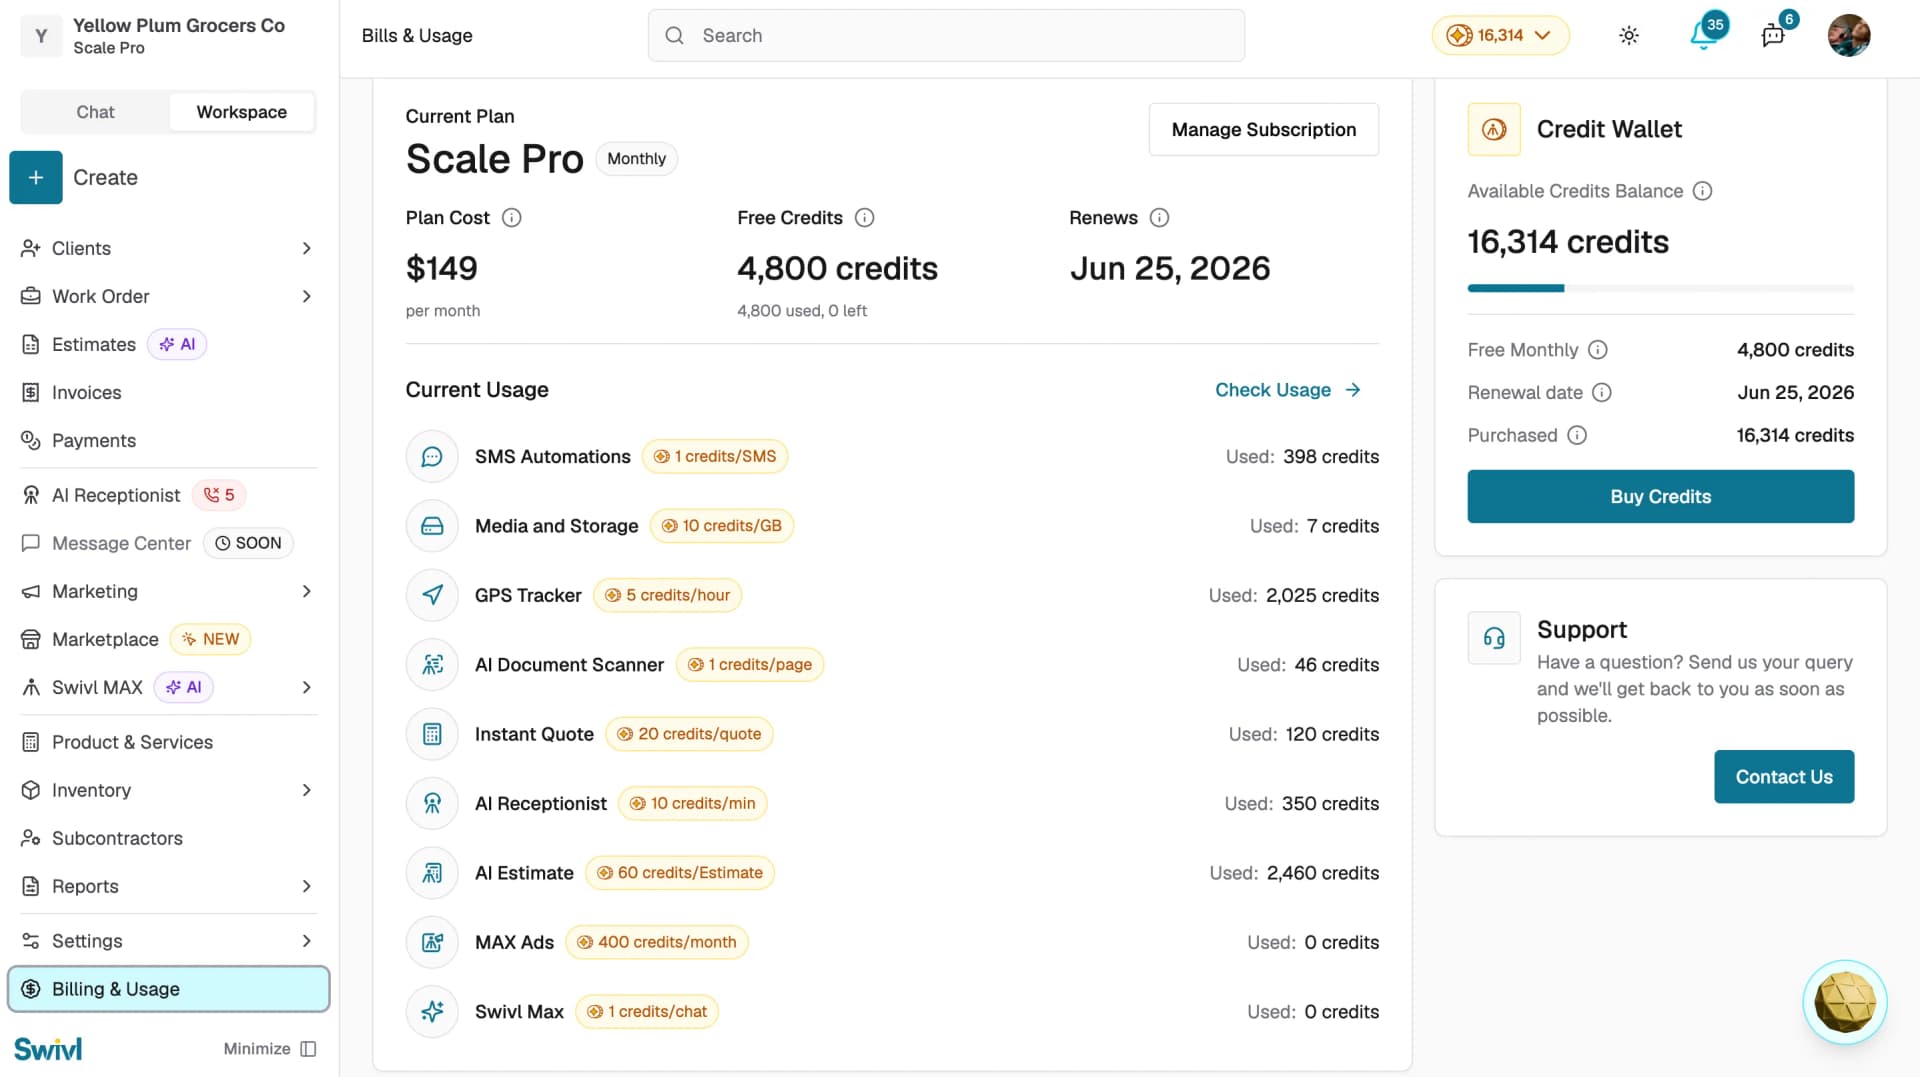Click the Swivl logo

point(48,1049)
